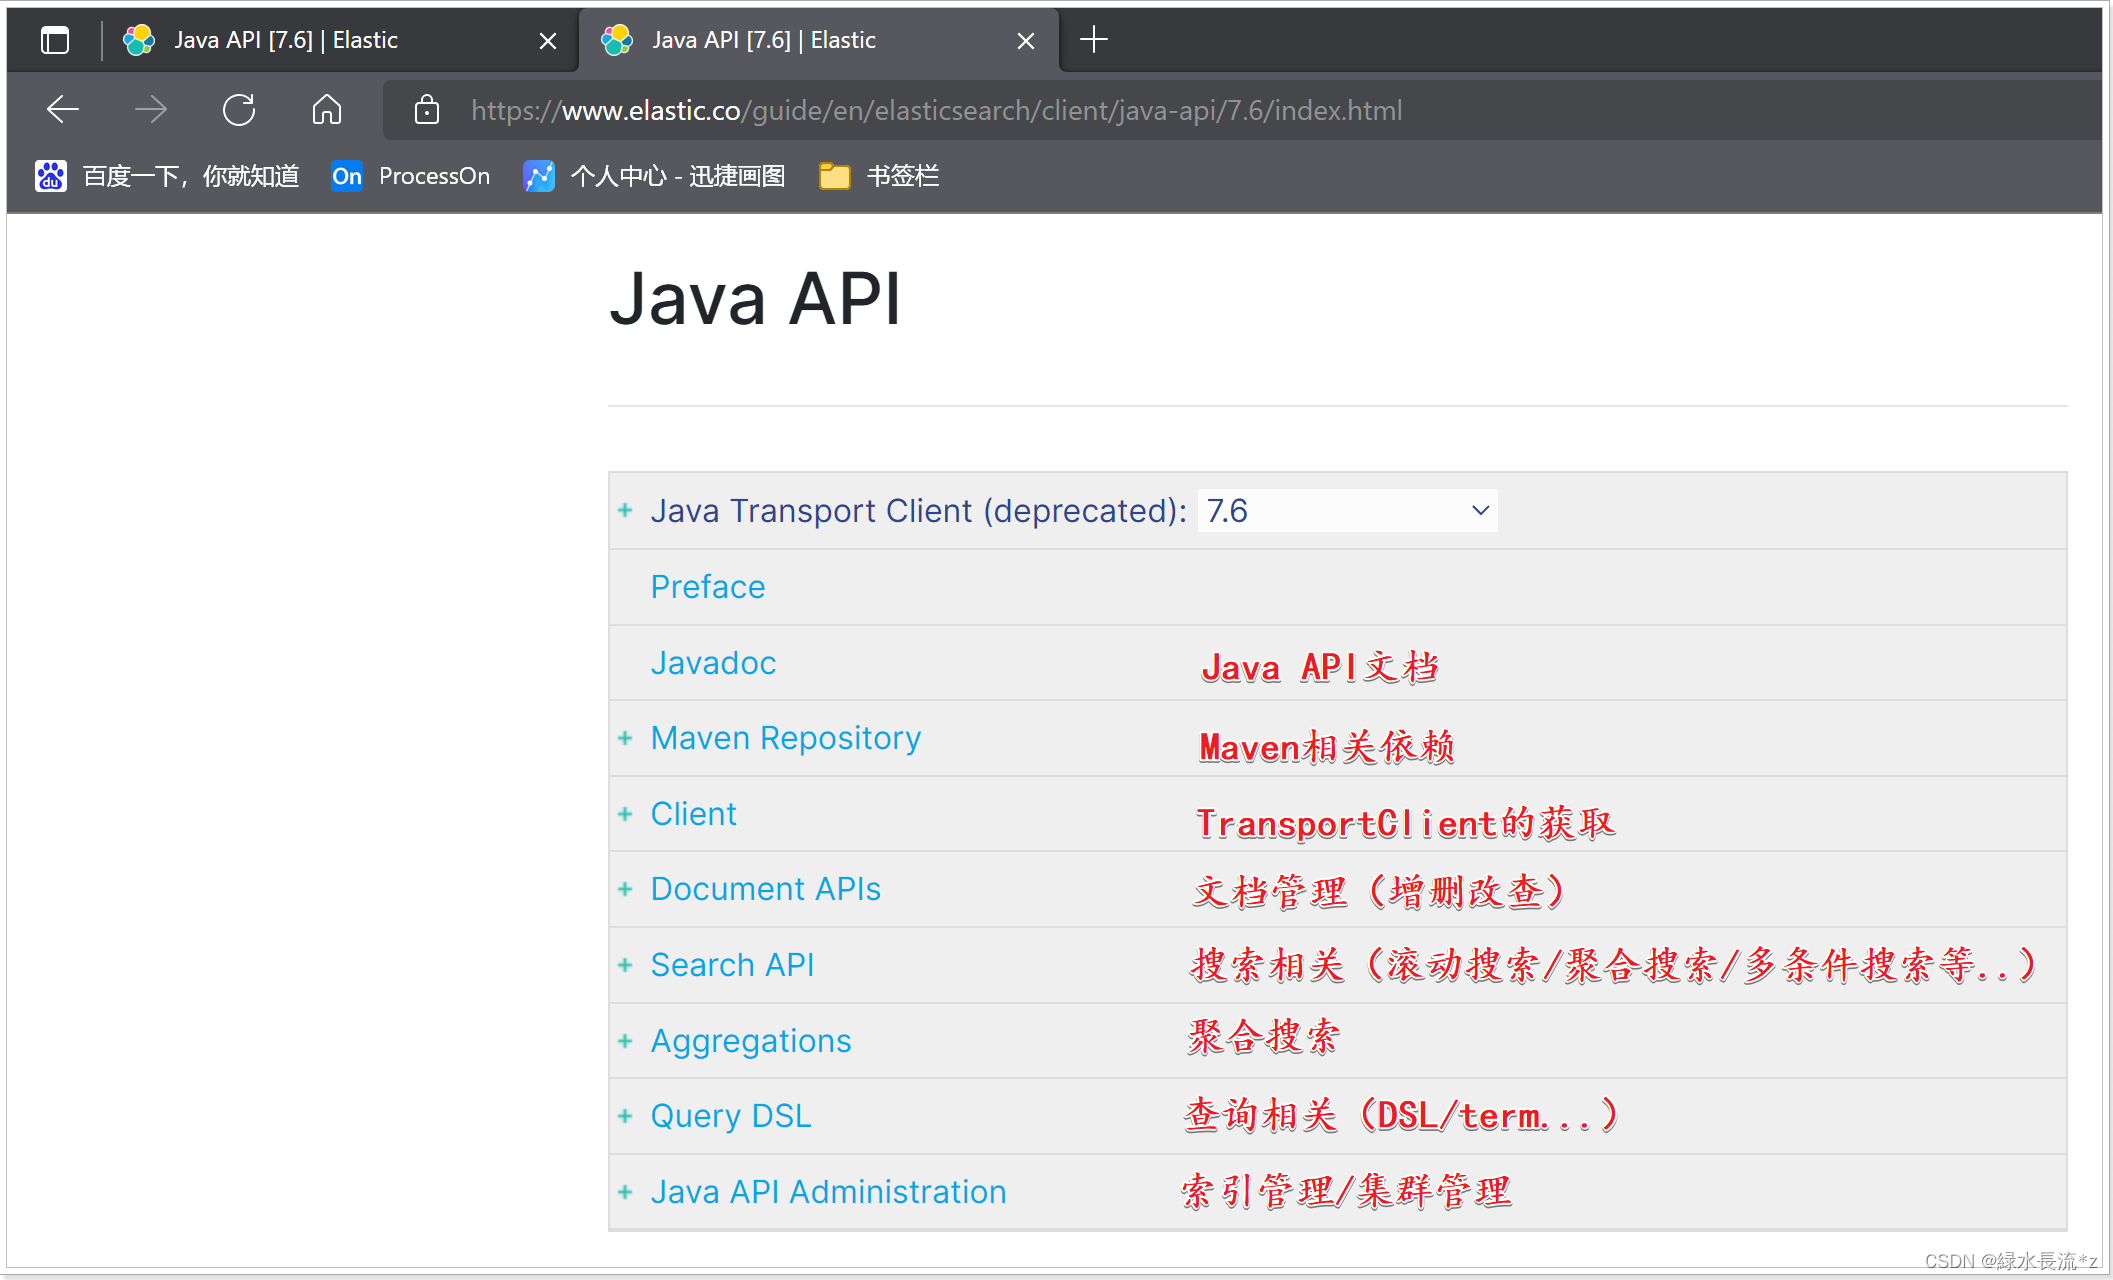Open the Aggregations link

pos(751,1041)
